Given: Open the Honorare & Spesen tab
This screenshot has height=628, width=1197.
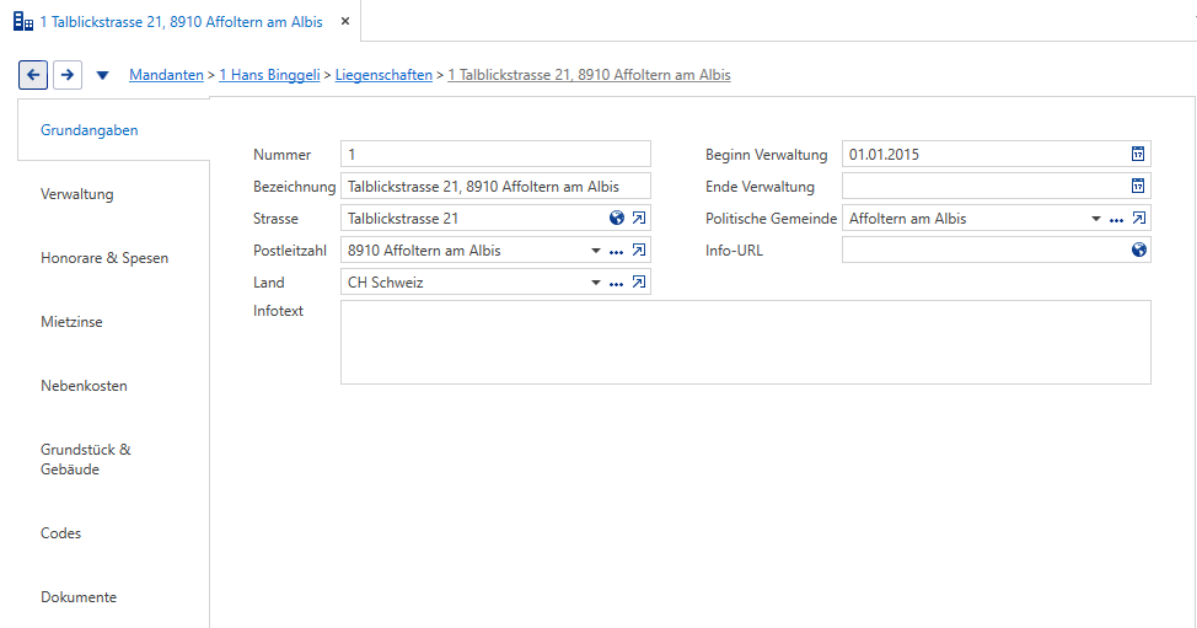Looking at the screenshot, I should click(105, 258).
